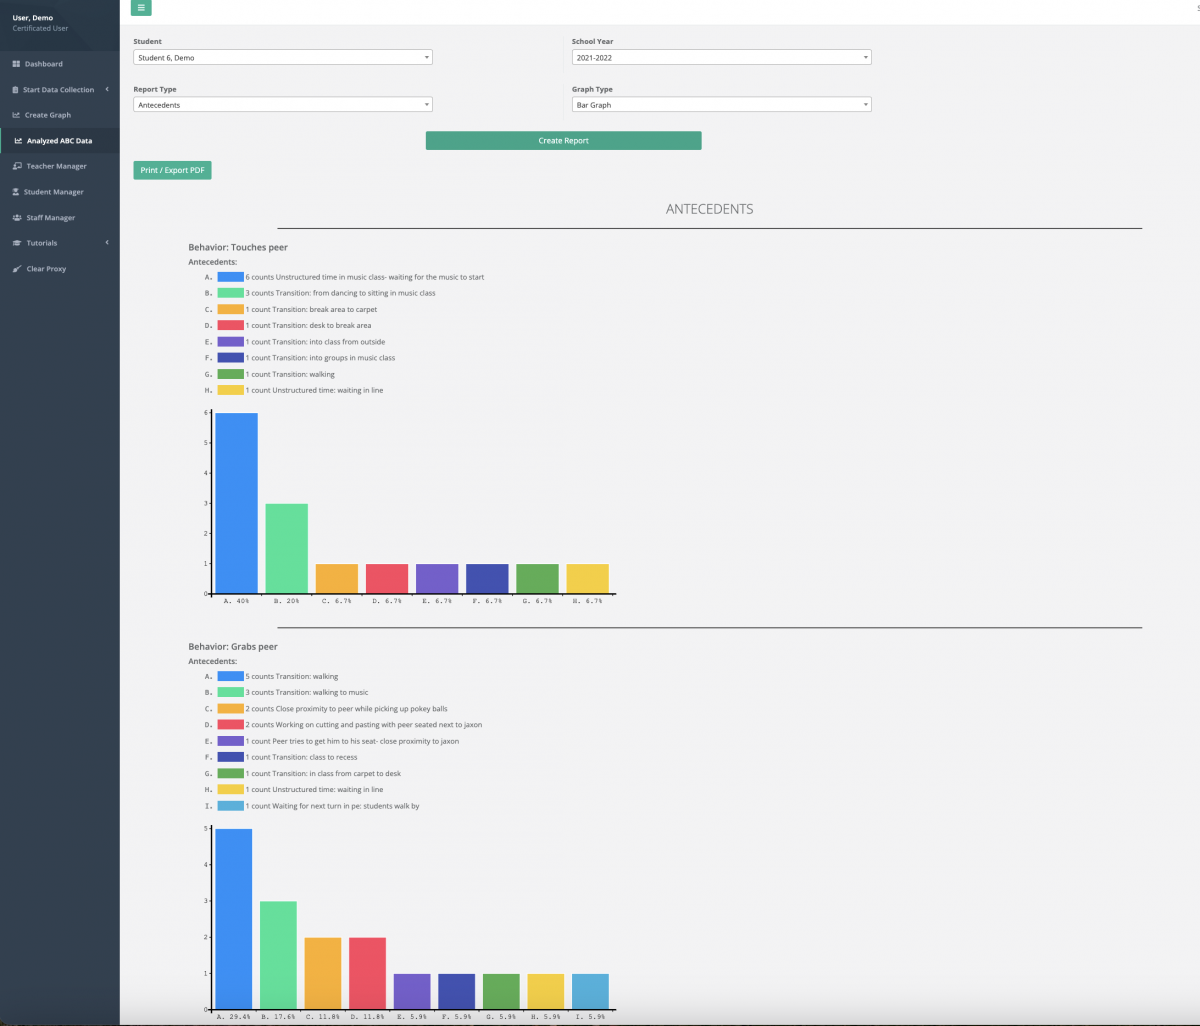Open the Report Type Antecedents dropdown

pyautogui.click(x=283, y=104)
